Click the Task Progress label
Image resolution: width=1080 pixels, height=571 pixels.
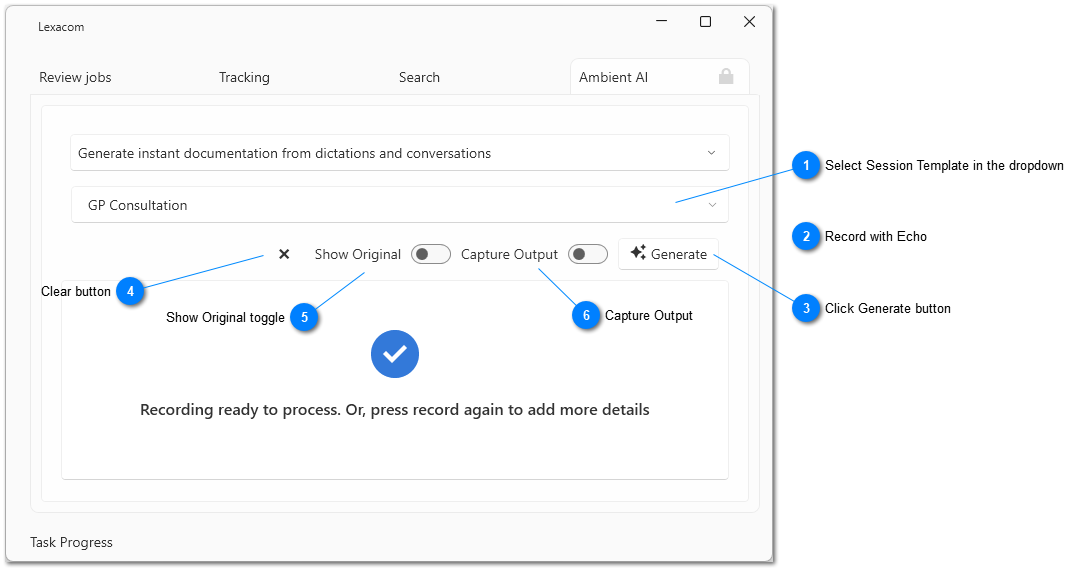tap(71, 542)
